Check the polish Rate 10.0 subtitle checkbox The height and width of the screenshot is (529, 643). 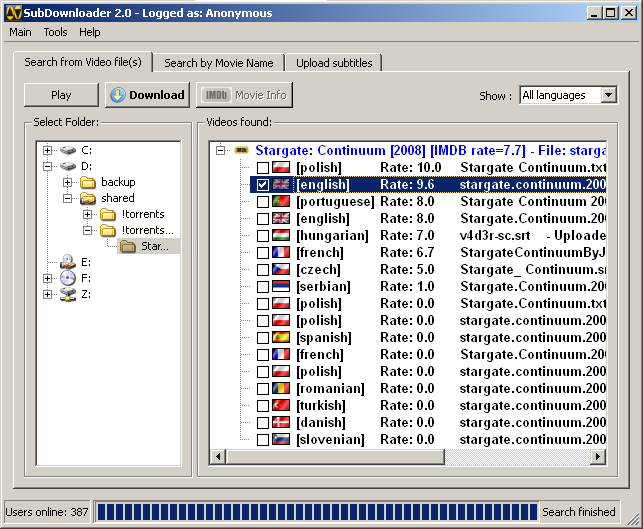coord(263,168)
